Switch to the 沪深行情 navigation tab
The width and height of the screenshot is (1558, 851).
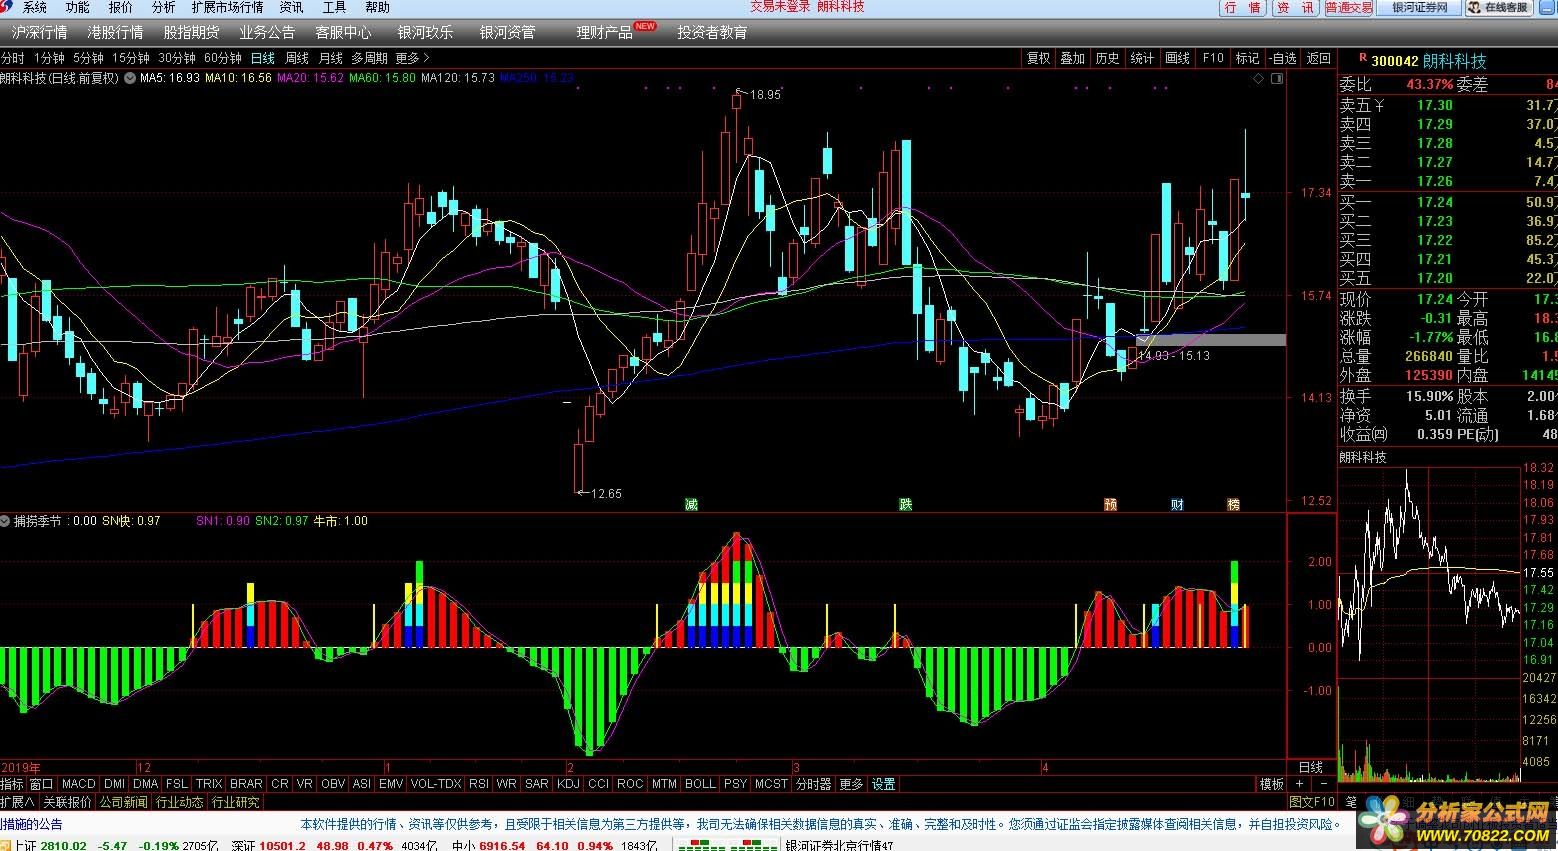click(40, 33)
